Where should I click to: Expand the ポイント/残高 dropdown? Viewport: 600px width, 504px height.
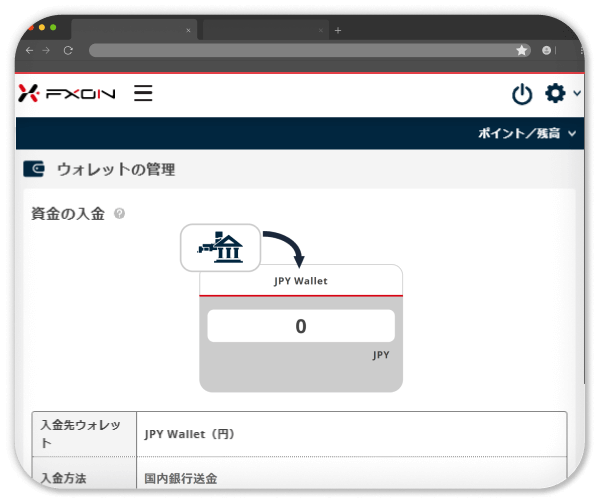(527, 133)
